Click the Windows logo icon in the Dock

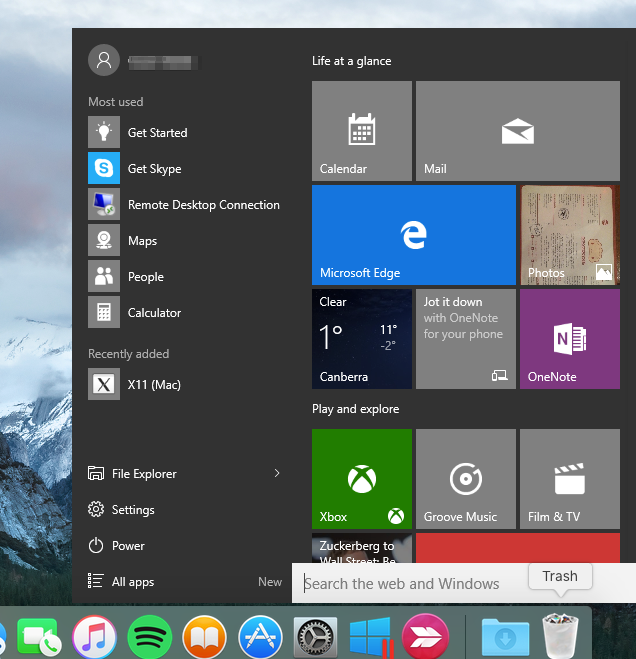370,636
